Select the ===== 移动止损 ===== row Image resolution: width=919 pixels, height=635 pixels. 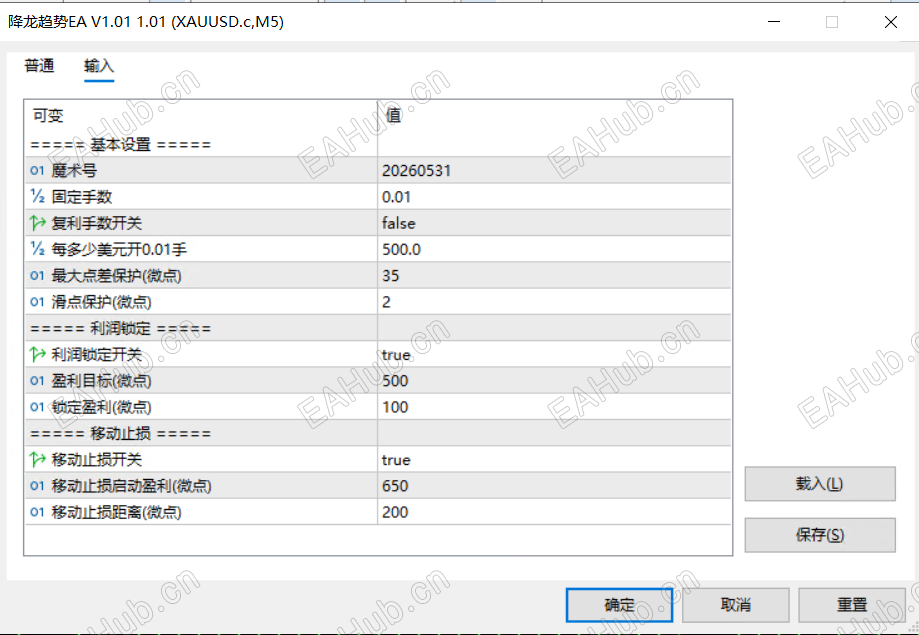pos(378,433)
